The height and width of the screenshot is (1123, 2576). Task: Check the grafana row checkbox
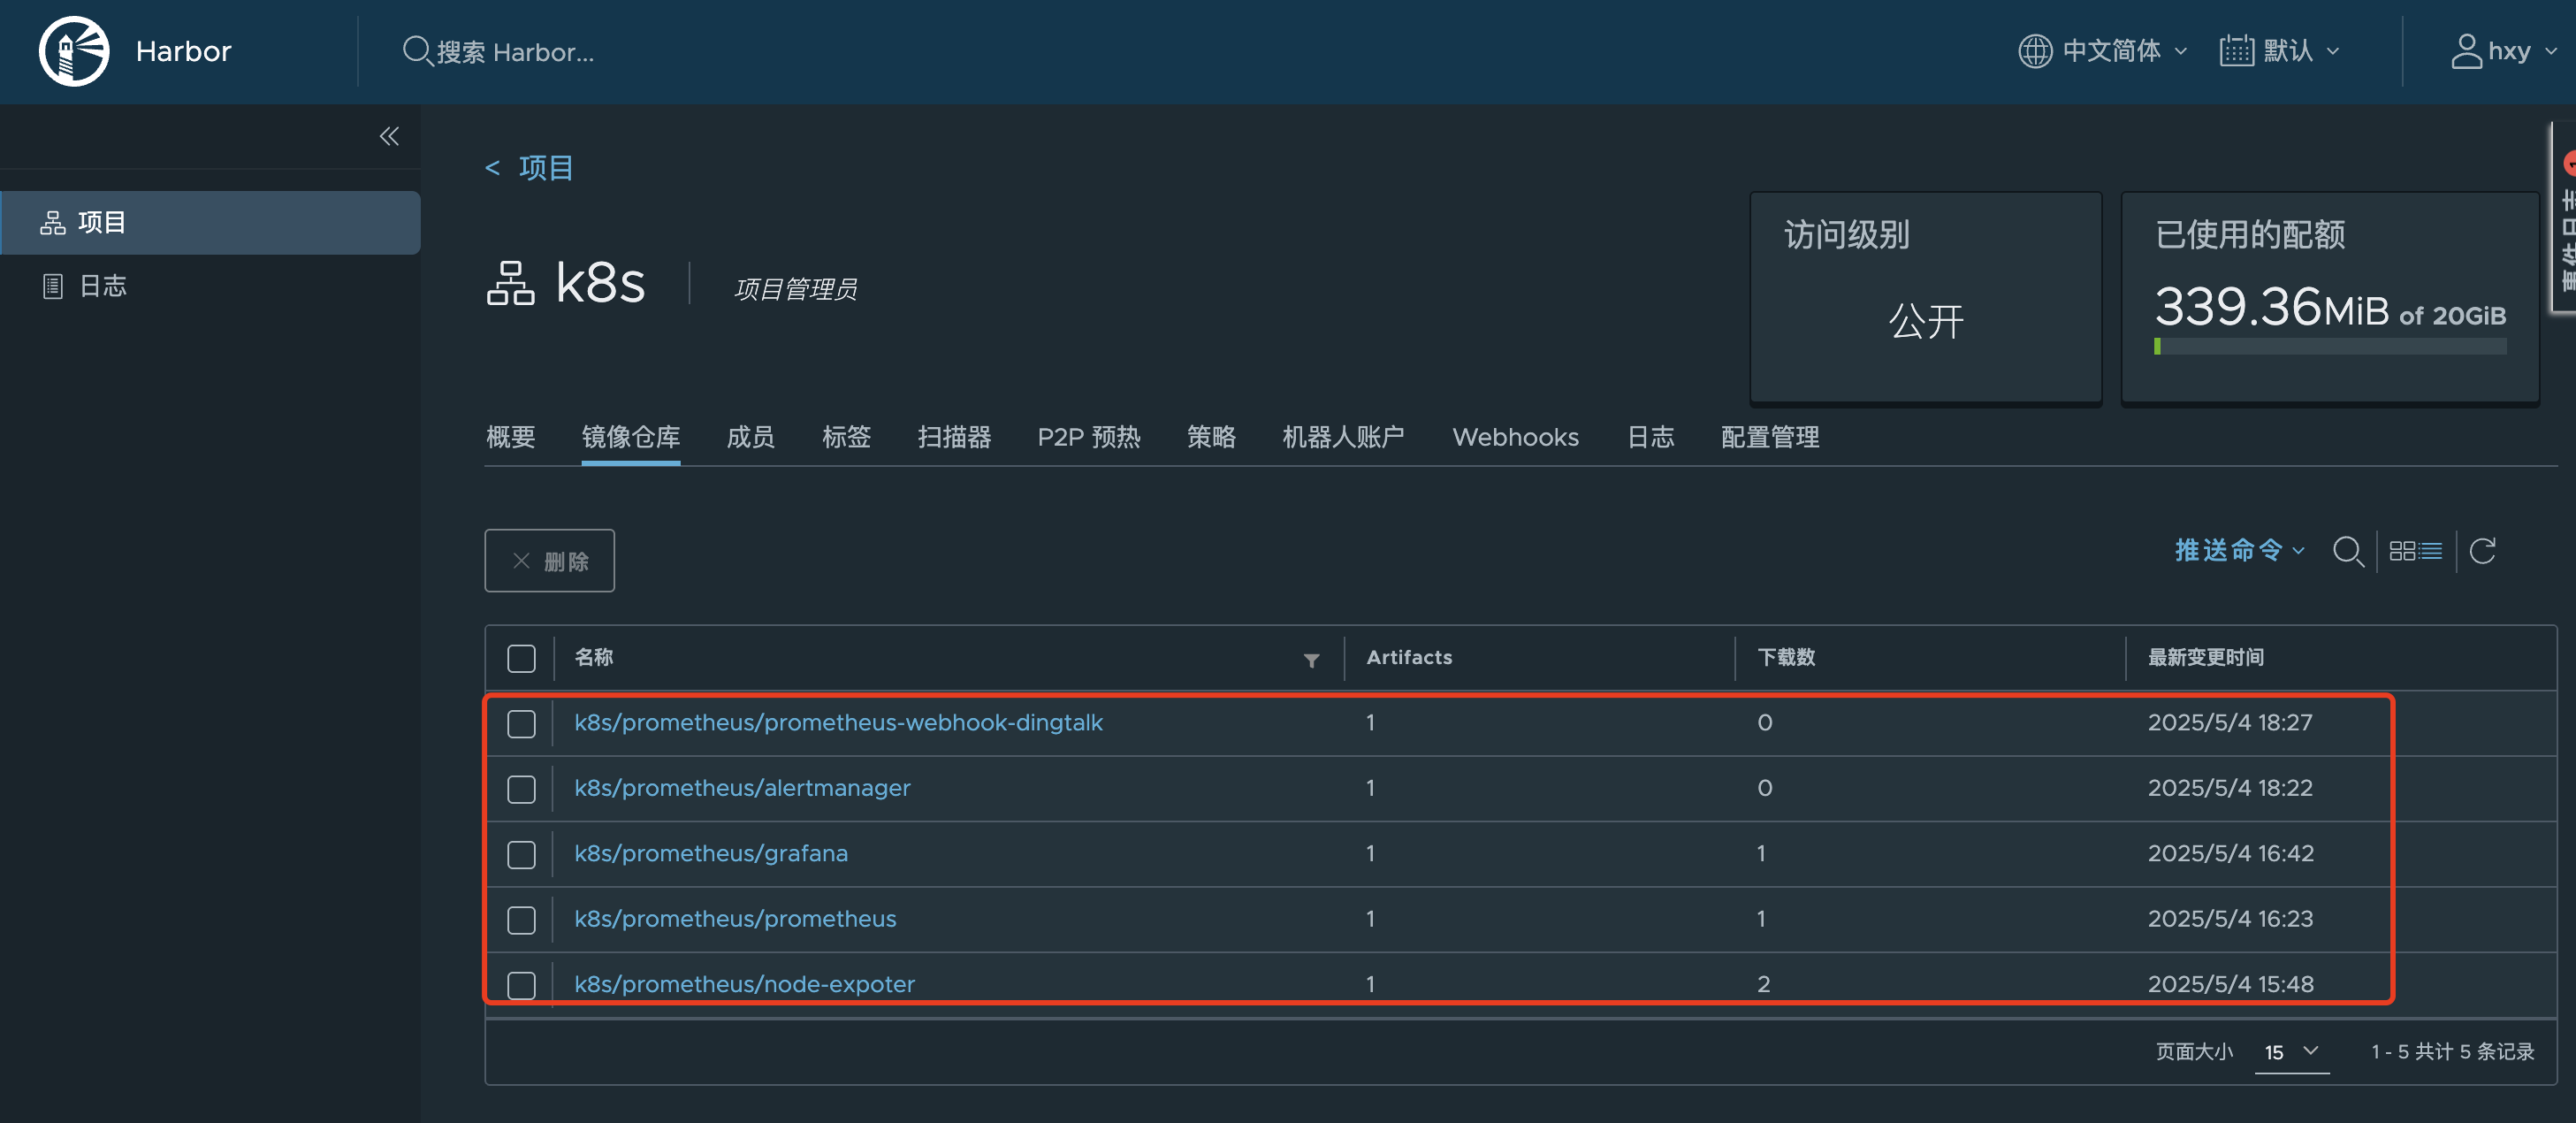coord(521,854)
